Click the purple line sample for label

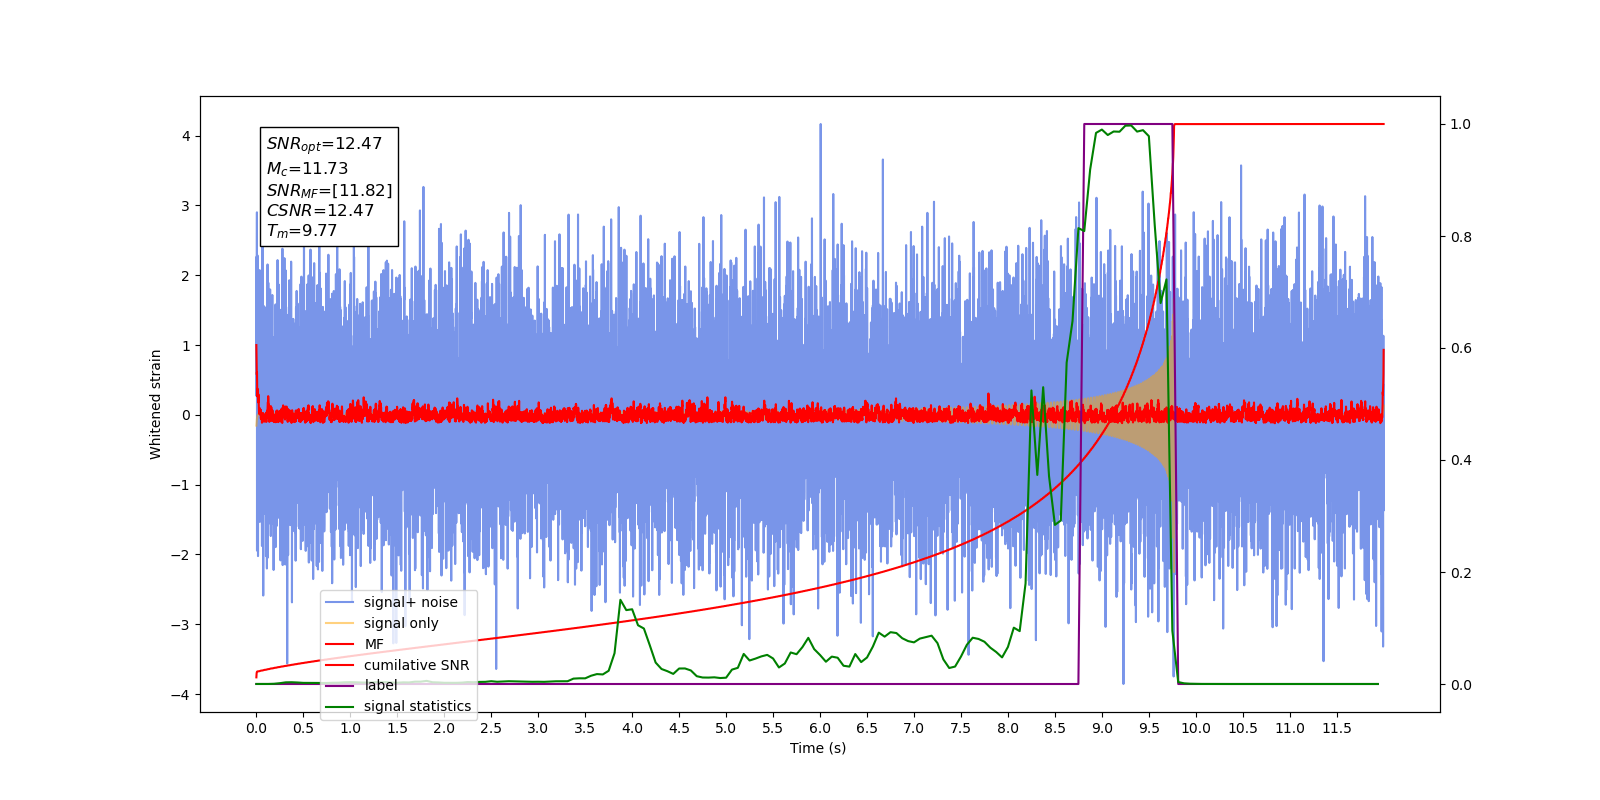coord(341,685)
